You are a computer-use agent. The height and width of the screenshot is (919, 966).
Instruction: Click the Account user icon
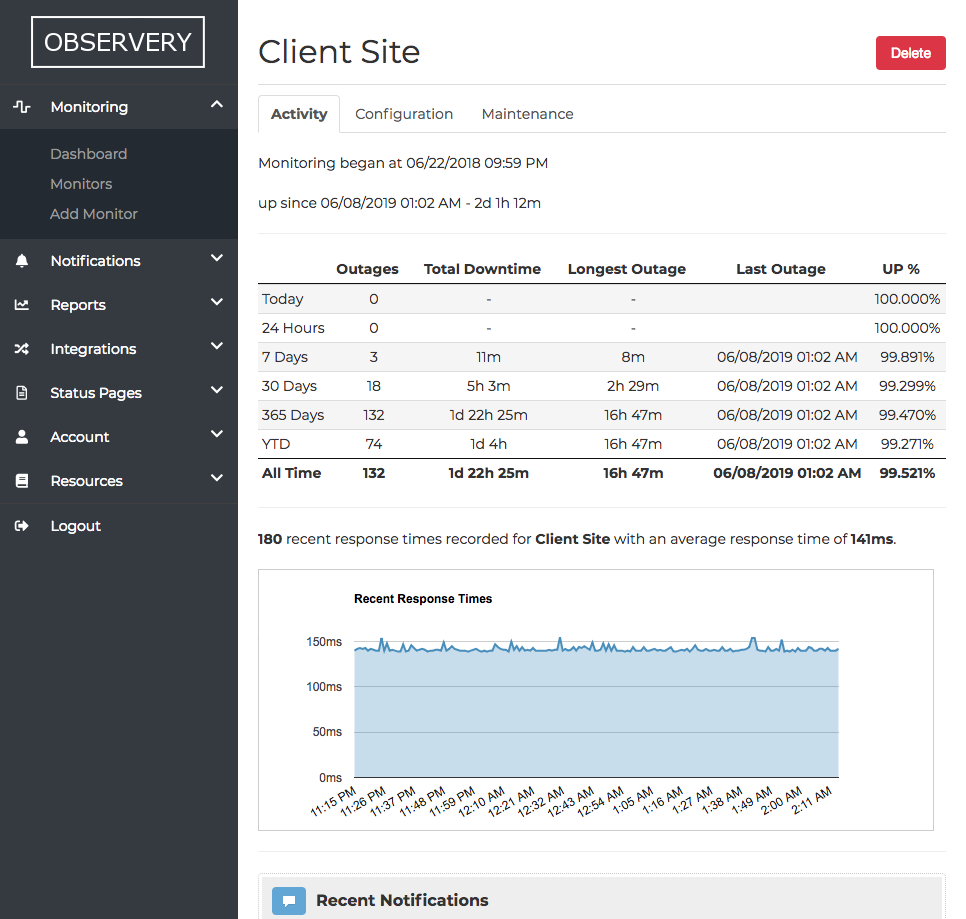[x=22, y=437]
